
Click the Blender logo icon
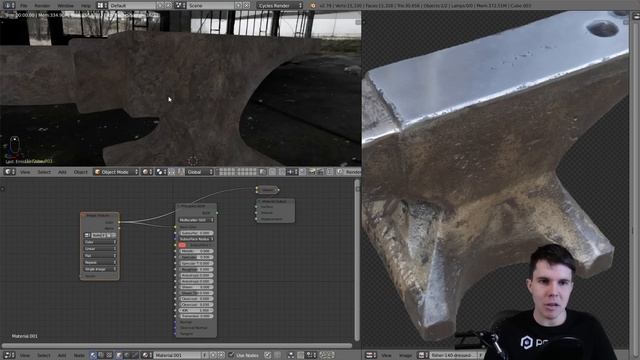313,6
